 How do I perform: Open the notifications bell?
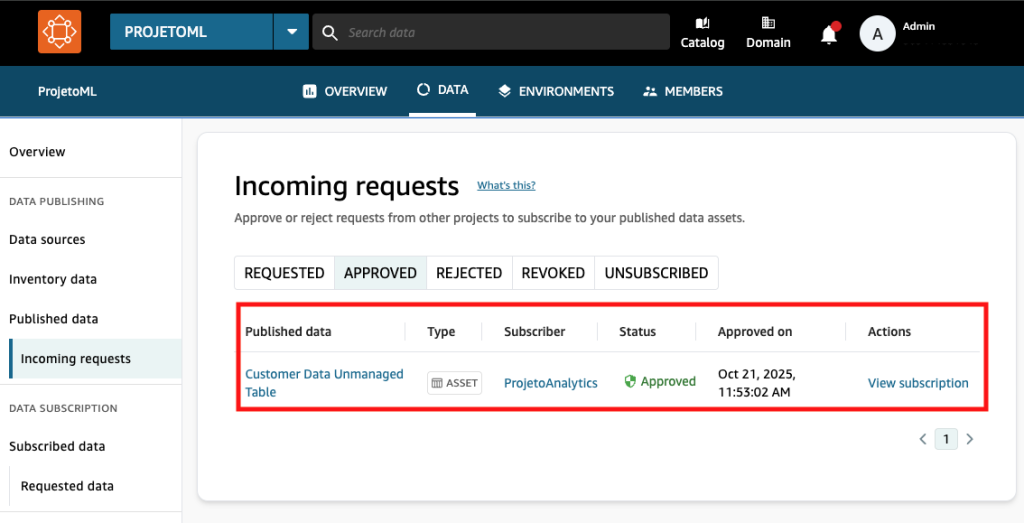tap(828, 34)
